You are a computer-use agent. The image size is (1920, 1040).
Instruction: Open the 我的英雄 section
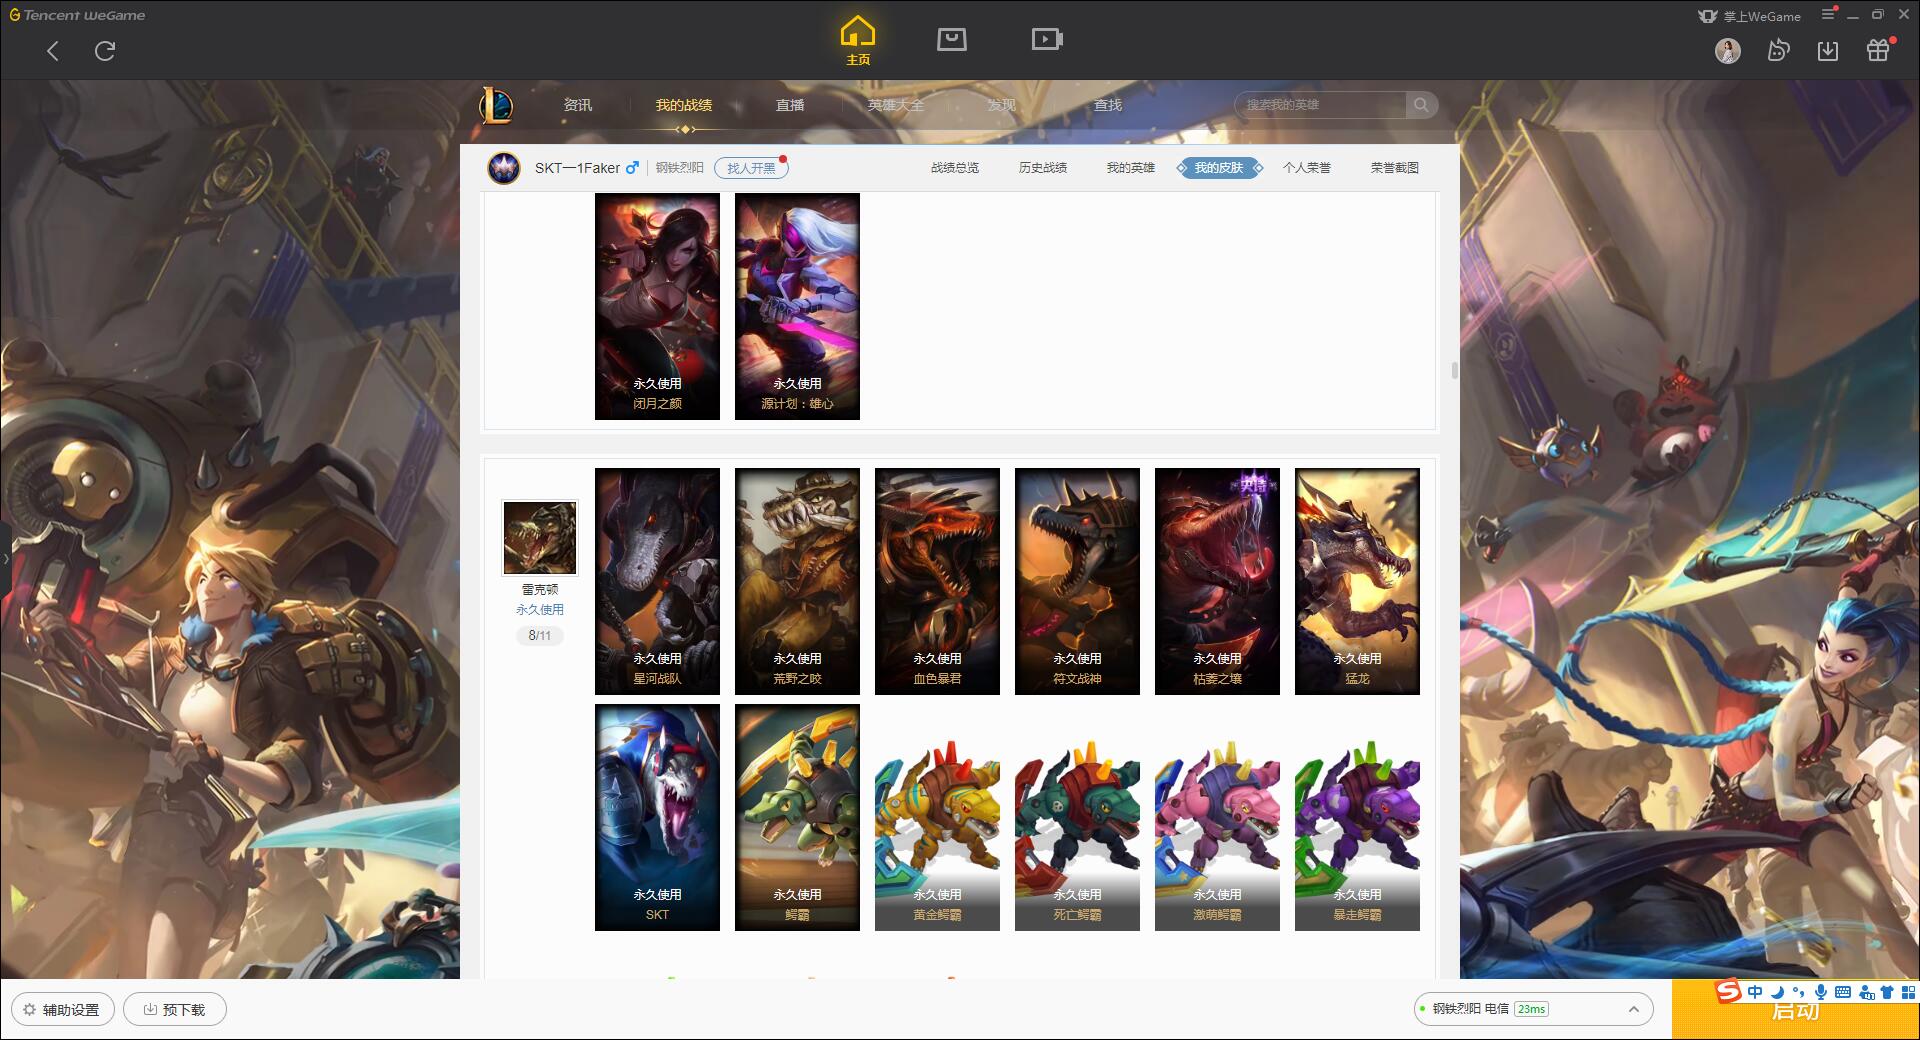pos(1131,168)
